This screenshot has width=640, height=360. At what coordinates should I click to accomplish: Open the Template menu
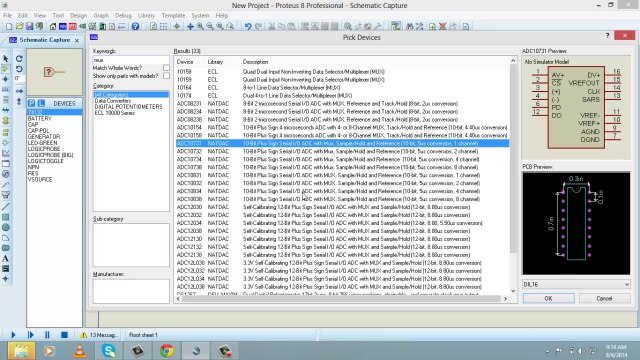[173, 16]
